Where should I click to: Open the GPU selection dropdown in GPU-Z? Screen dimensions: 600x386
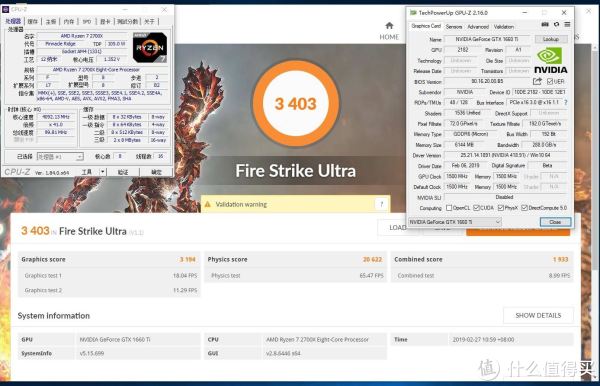pos(455,222)
